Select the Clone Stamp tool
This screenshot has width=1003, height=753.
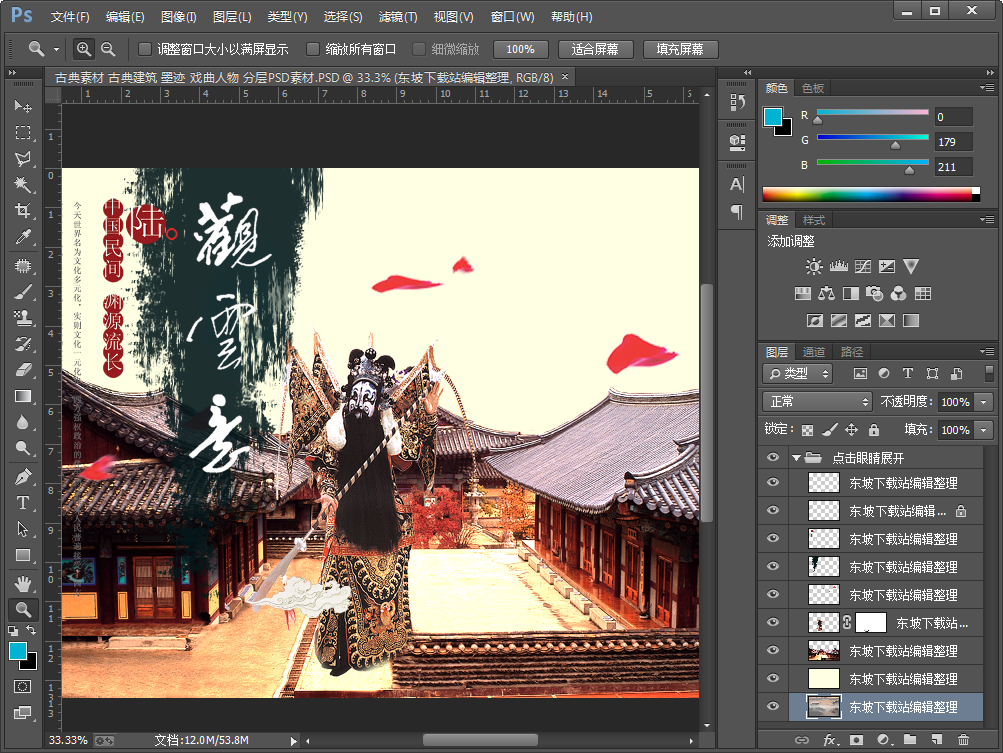[x=23, y=317]
